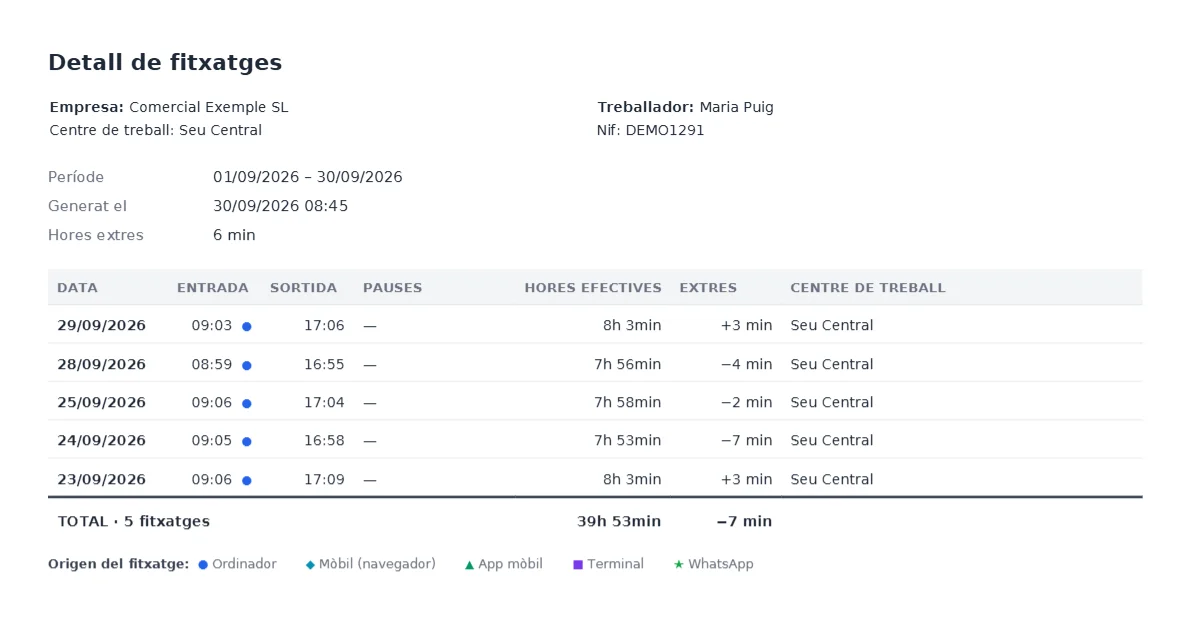1190x632 pixels.
Task: Click the PAUSES column header
Action: click(392, 288)
